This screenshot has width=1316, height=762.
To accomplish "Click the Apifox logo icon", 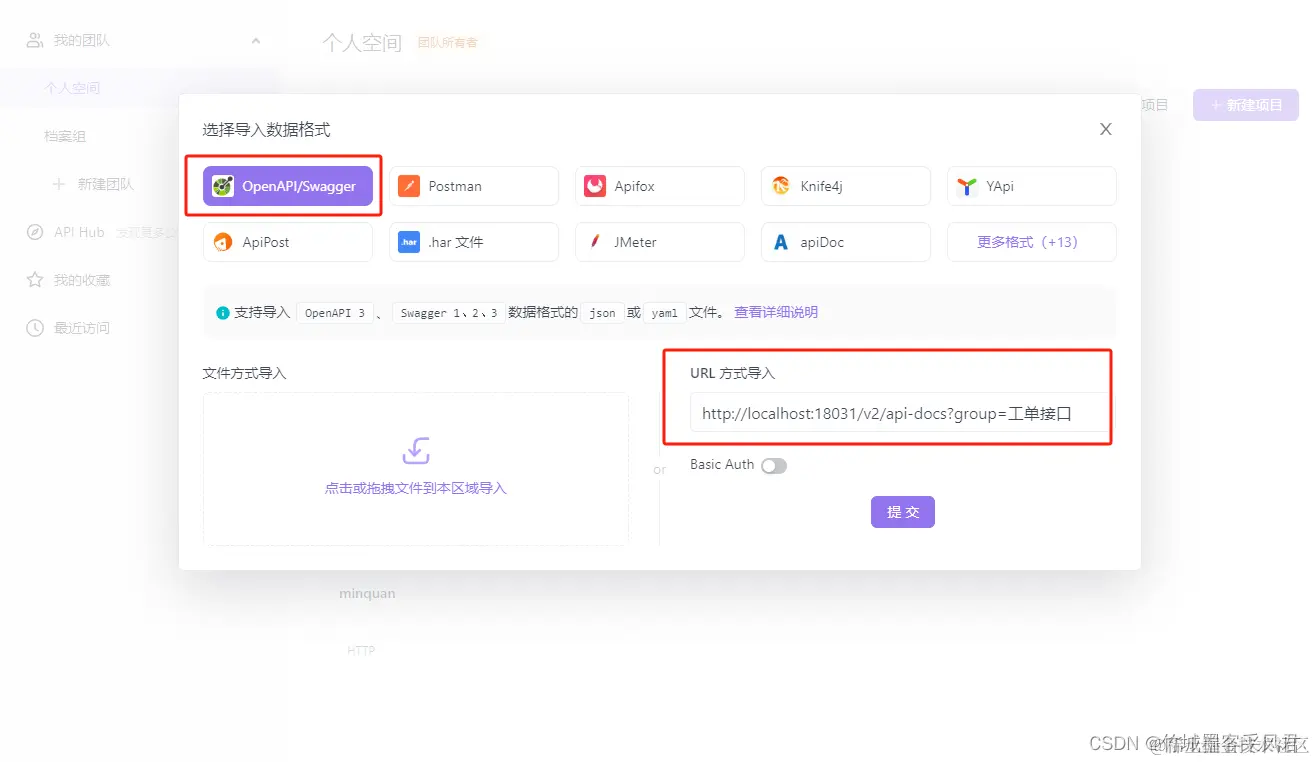I will (x=595, y=186).
